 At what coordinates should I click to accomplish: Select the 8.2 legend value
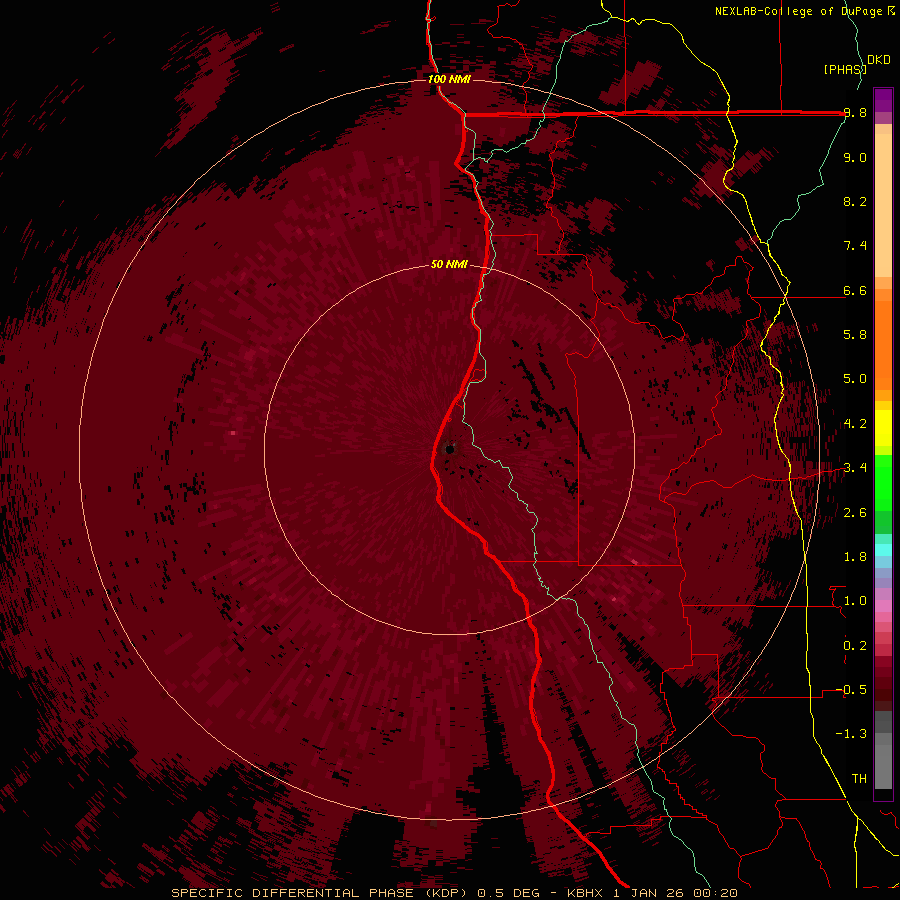coord(855,201)
